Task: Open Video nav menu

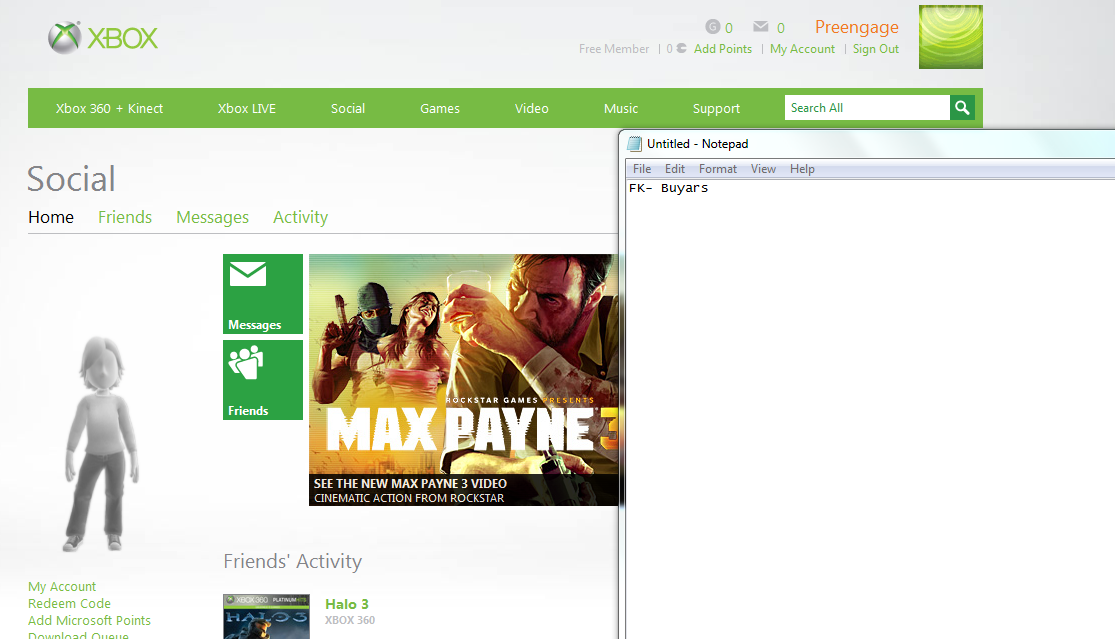Action: coord(531,109)
